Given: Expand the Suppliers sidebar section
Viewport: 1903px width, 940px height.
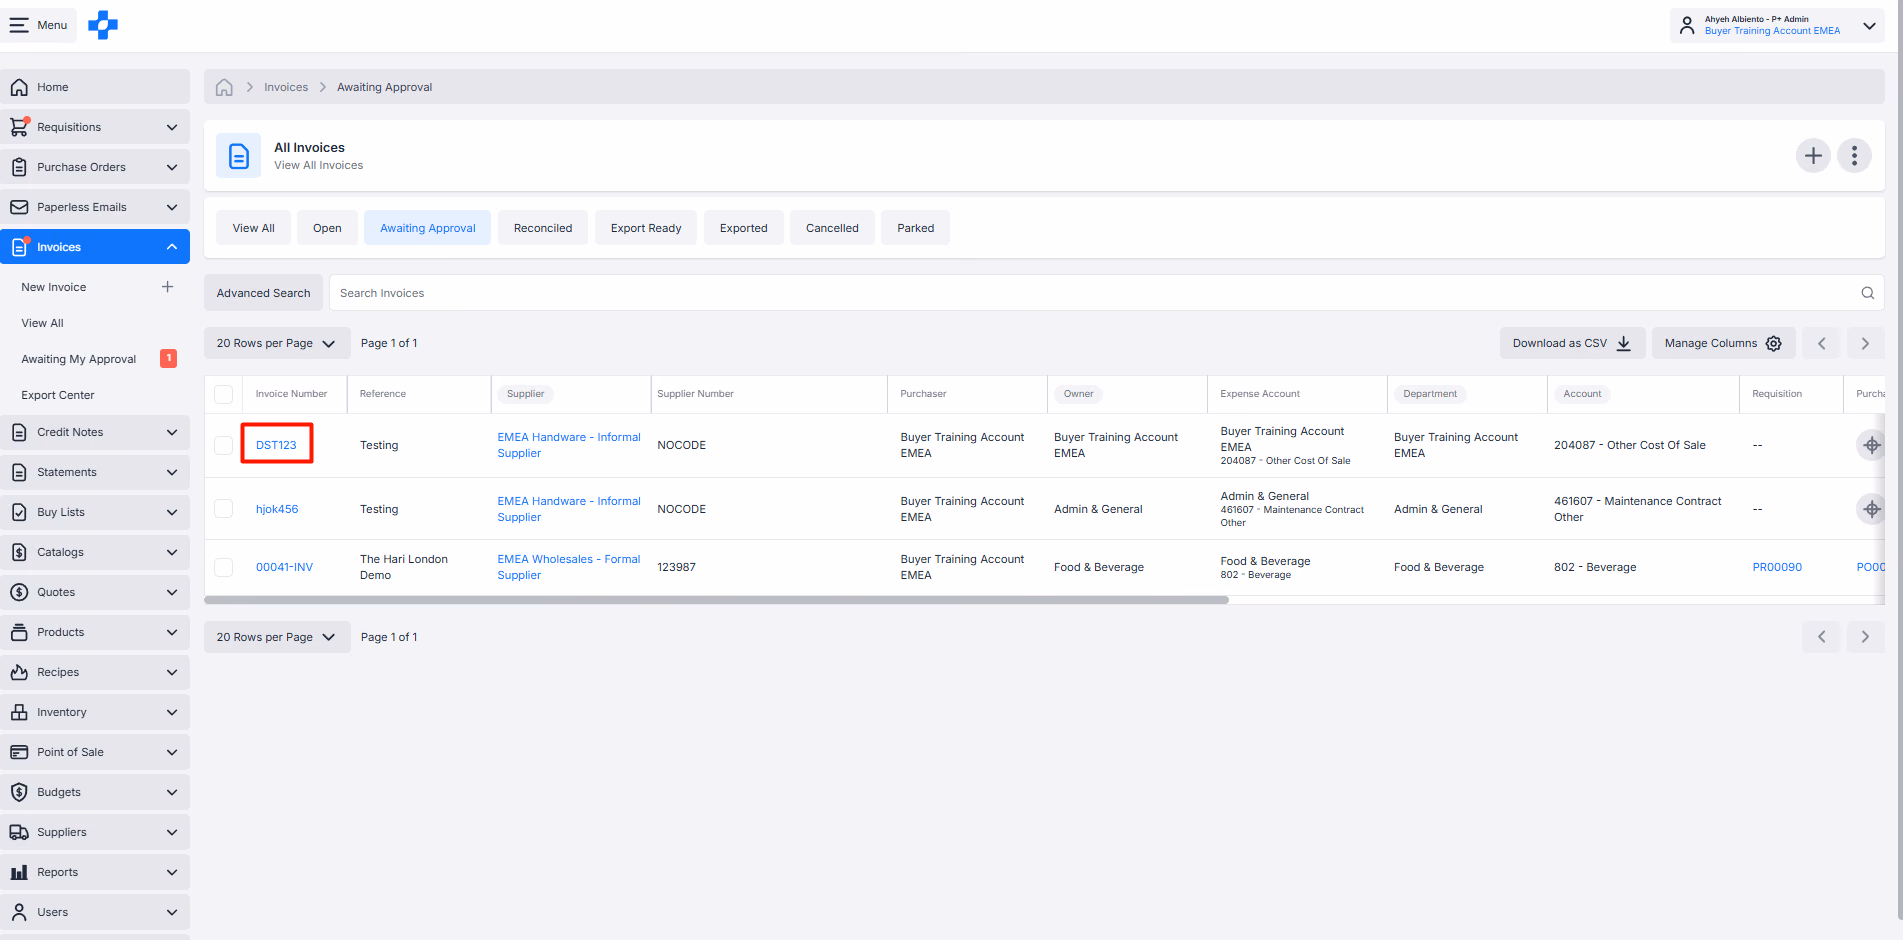Looking at the screenshot, I should point(172,832).
